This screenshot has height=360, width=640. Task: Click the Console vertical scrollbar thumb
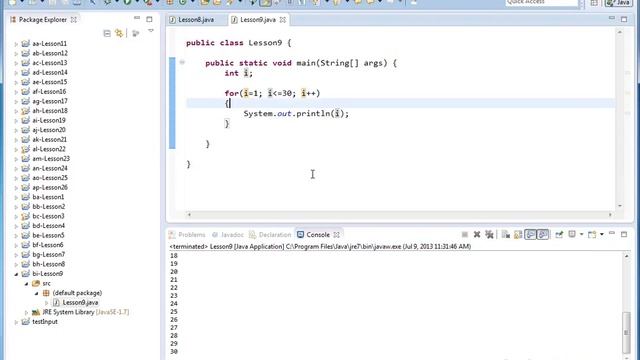626,333
